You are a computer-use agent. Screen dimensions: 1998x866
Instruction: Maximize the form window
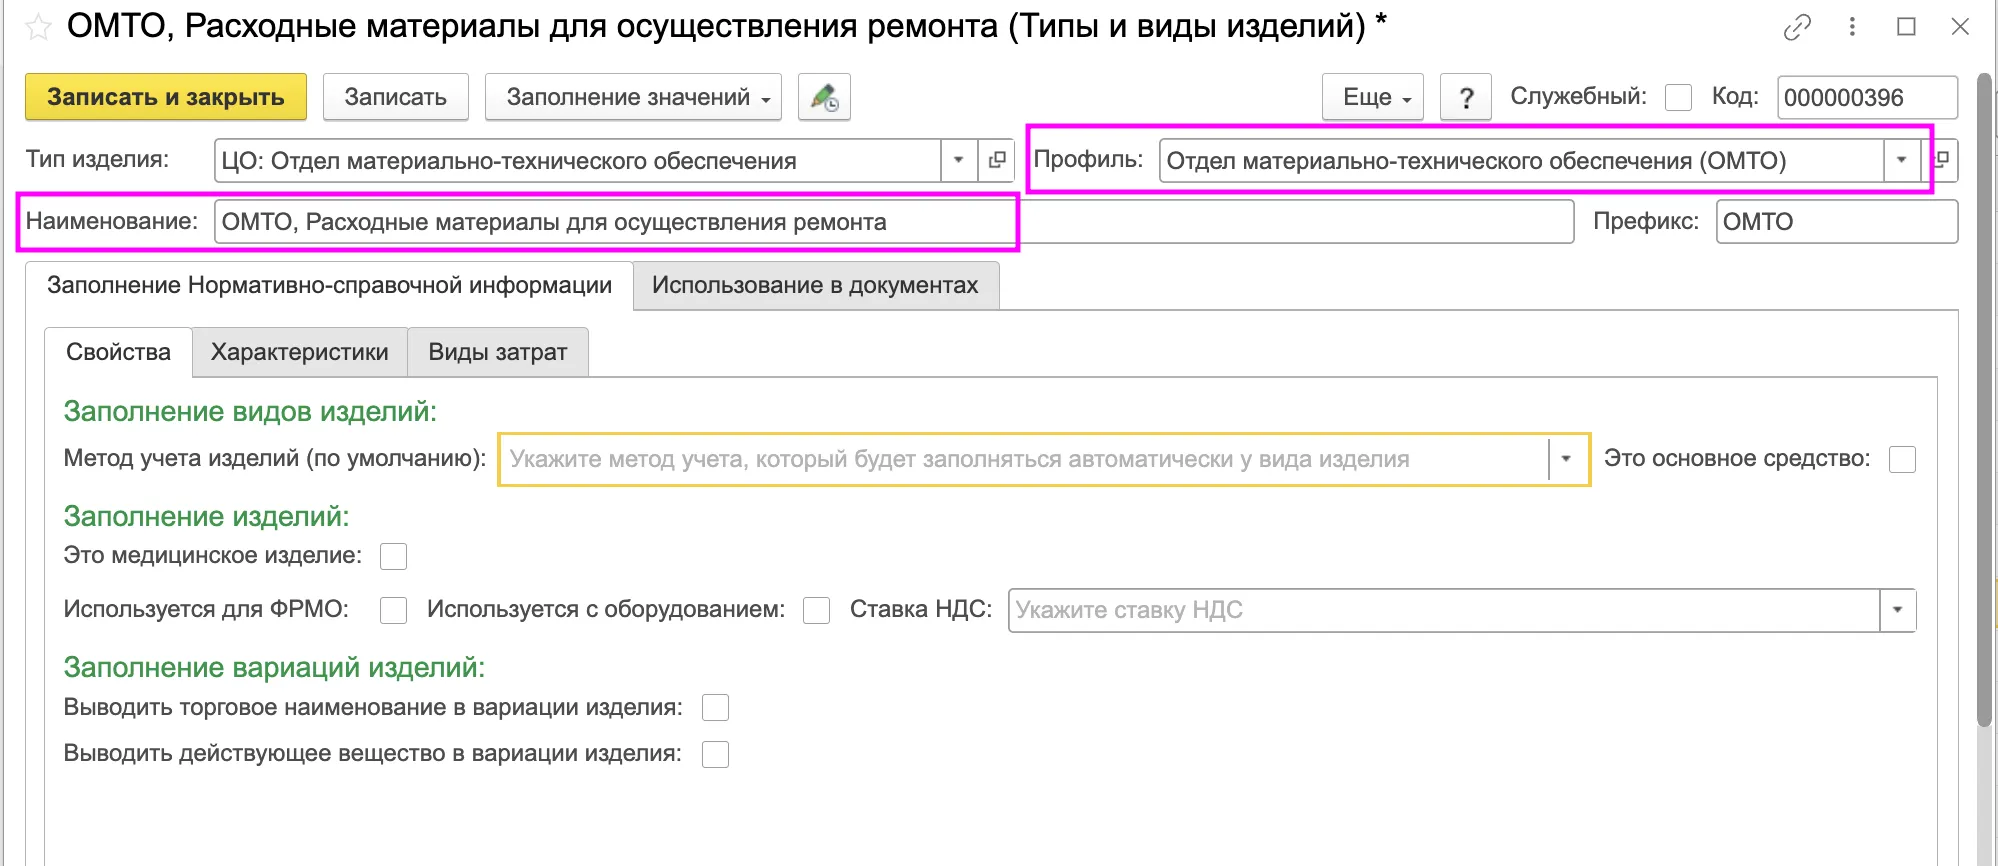pyautogui.click(x=1906, y=27)
